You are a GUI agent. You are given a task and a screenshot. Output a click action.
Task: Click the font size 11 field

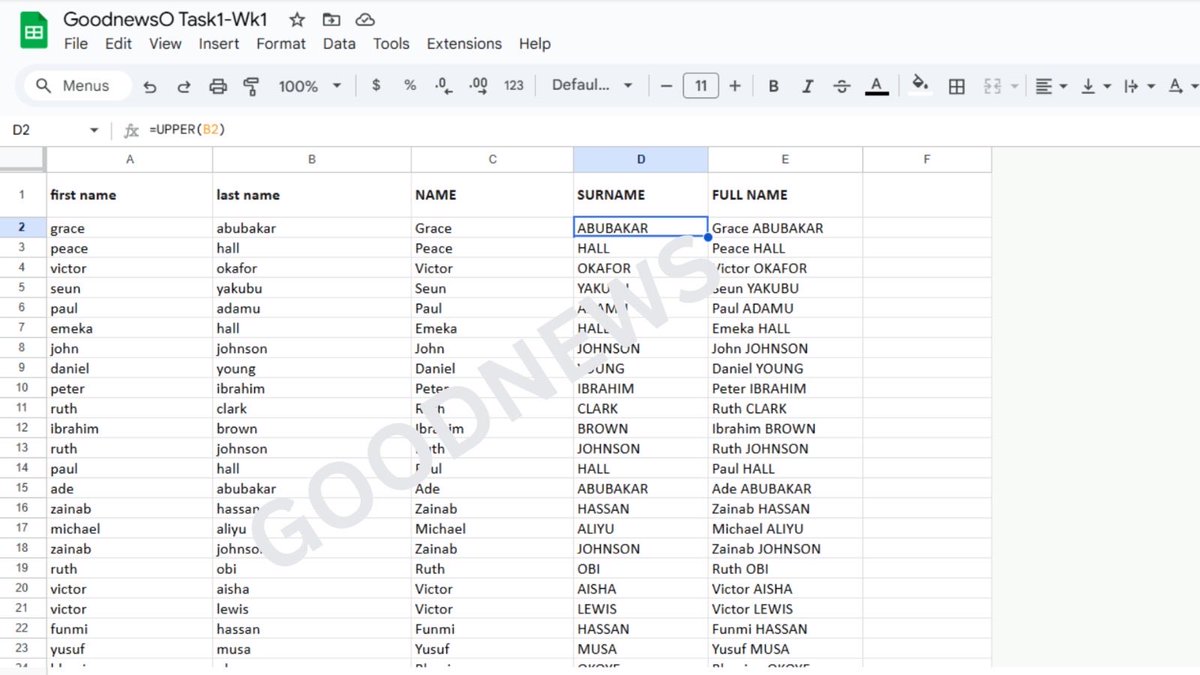701,86
